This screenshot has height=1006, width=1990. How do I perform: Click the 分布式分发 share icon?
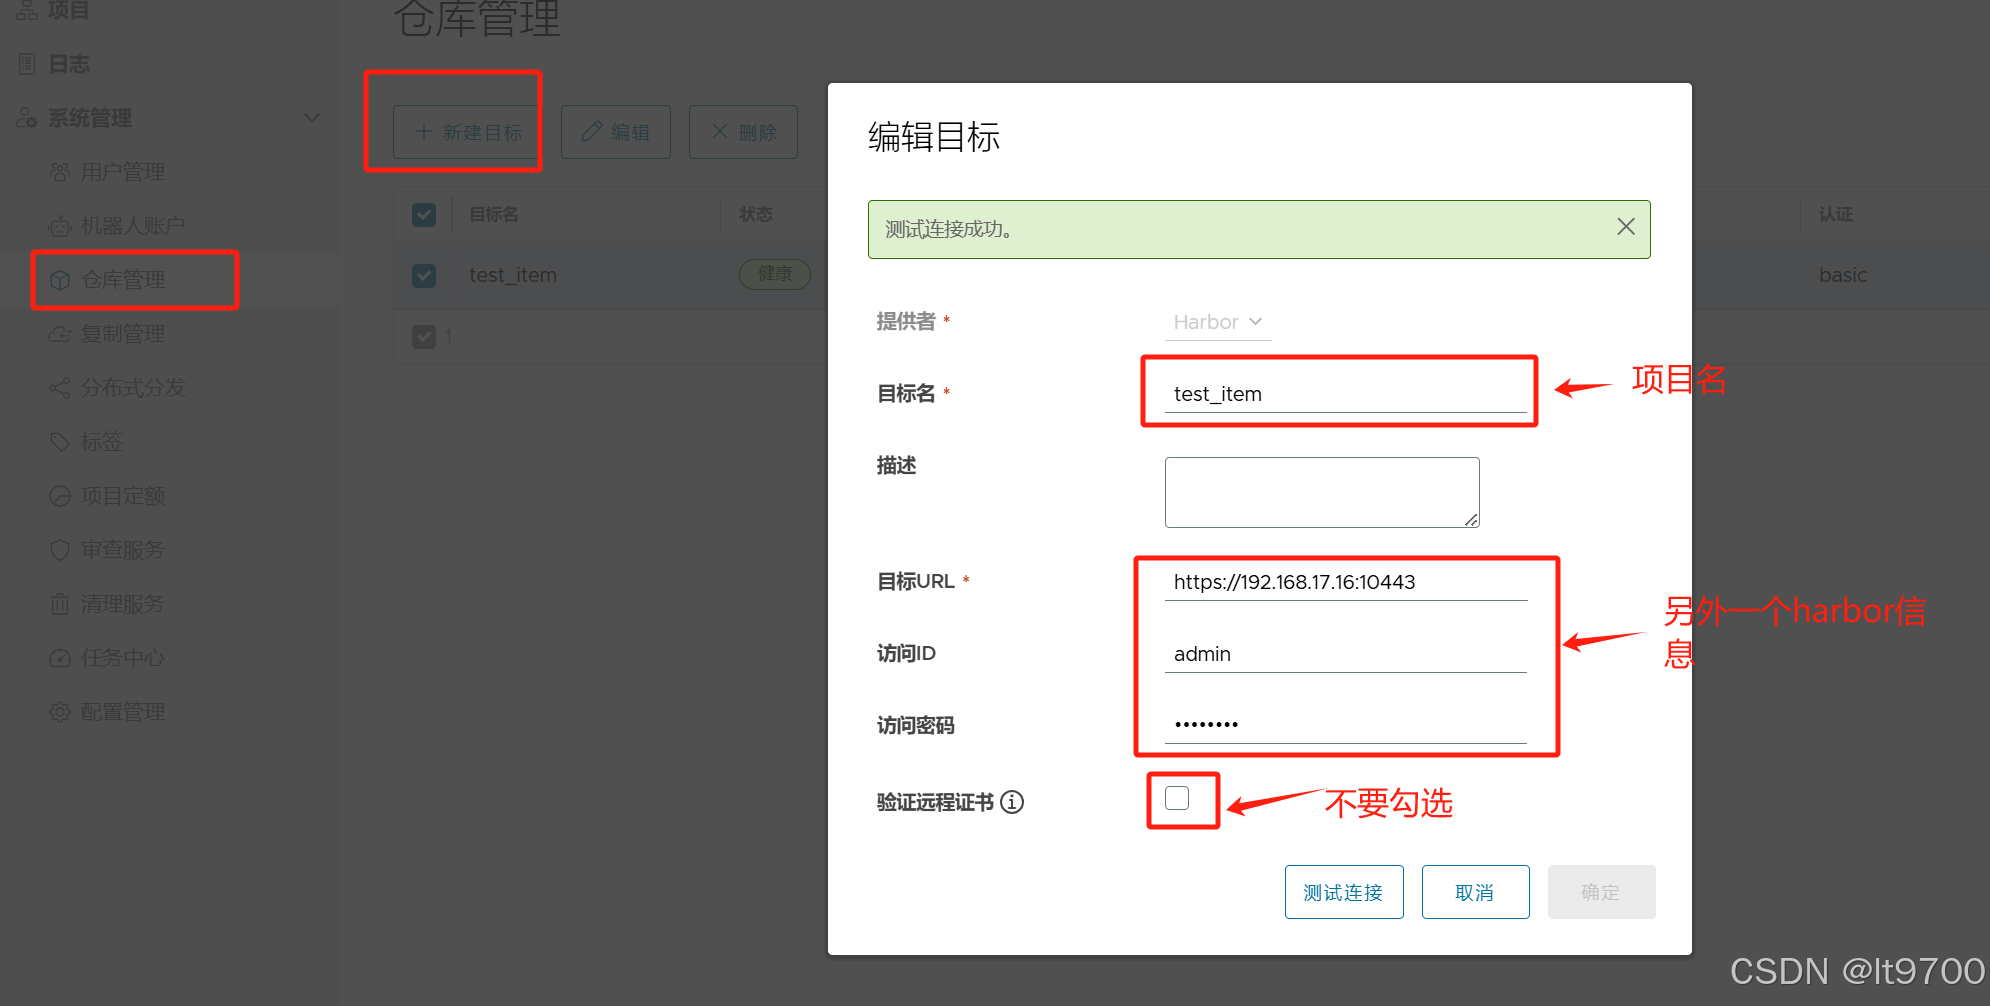(60, 388)
